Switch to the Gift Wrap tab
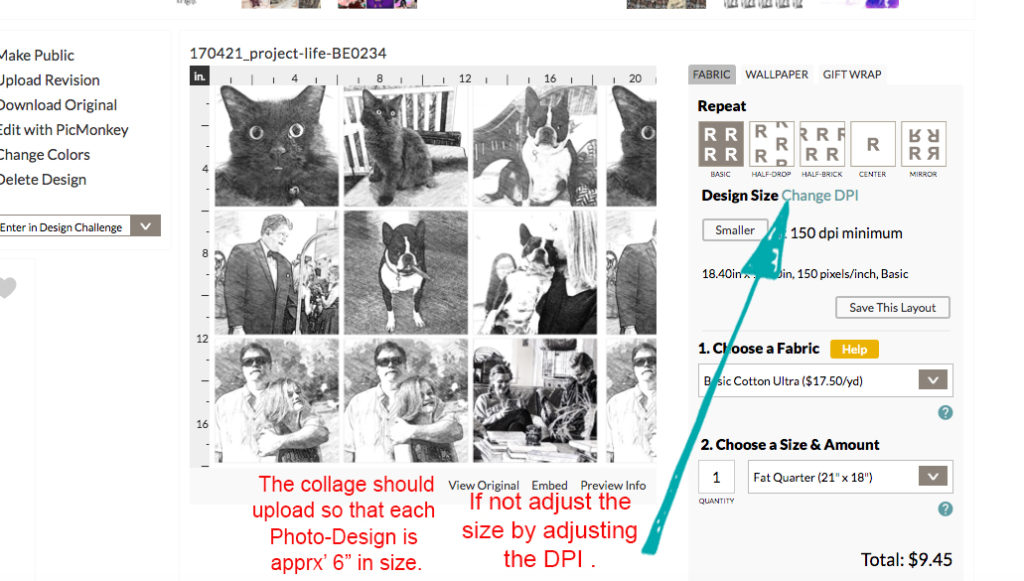1024x581 pixels. (852, 74)
